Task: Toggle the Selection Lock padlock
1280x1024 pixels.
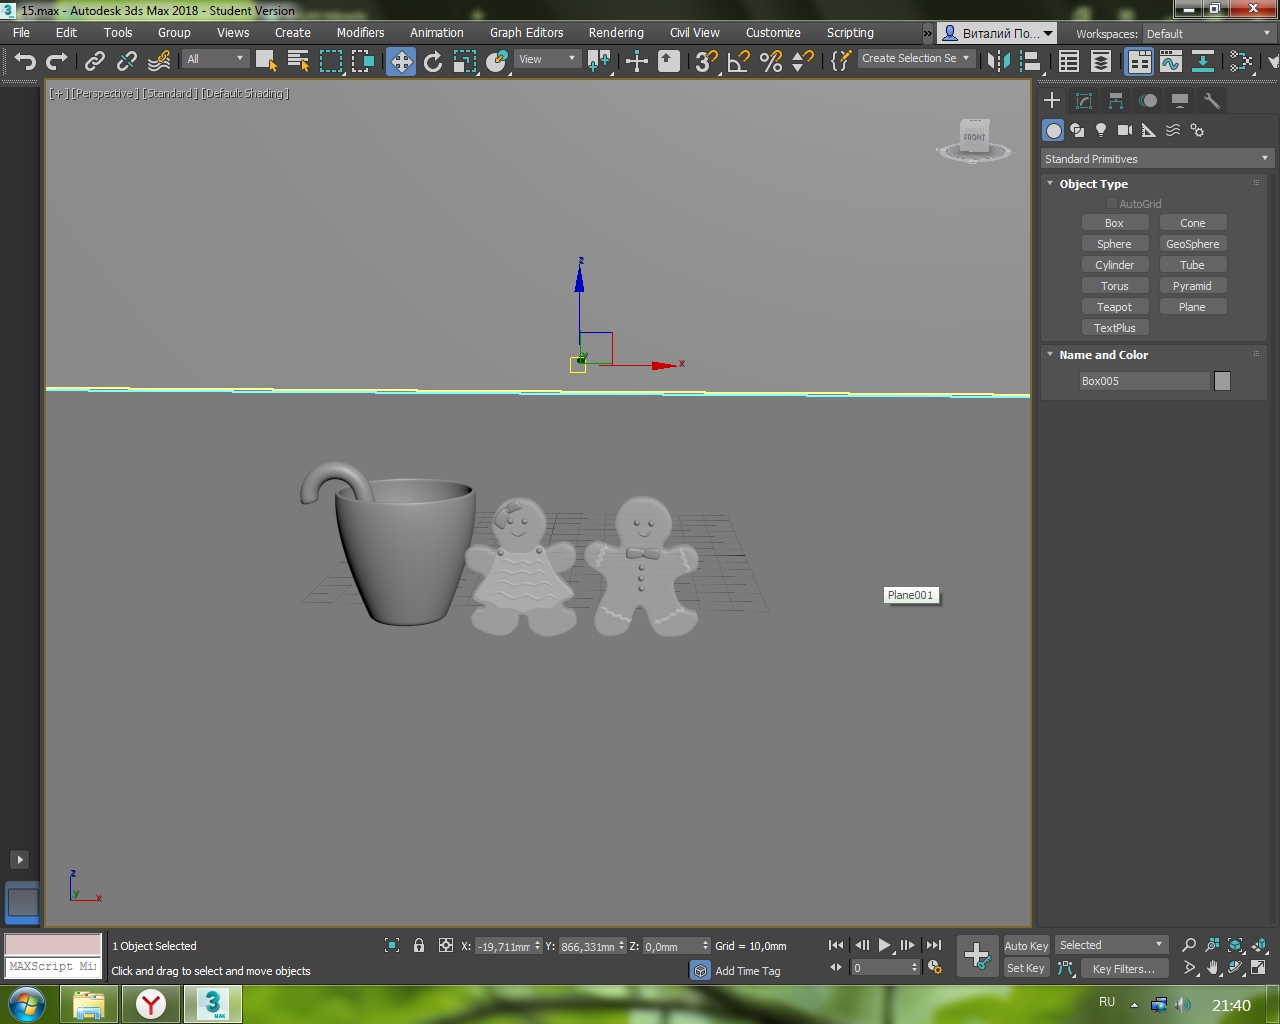Action: (419, 946)
